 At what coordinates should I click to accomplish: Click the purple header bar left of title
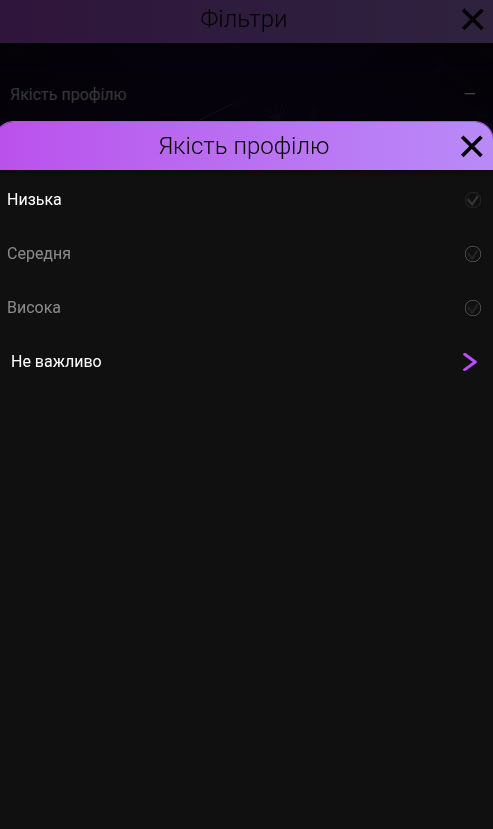(79, 146)
